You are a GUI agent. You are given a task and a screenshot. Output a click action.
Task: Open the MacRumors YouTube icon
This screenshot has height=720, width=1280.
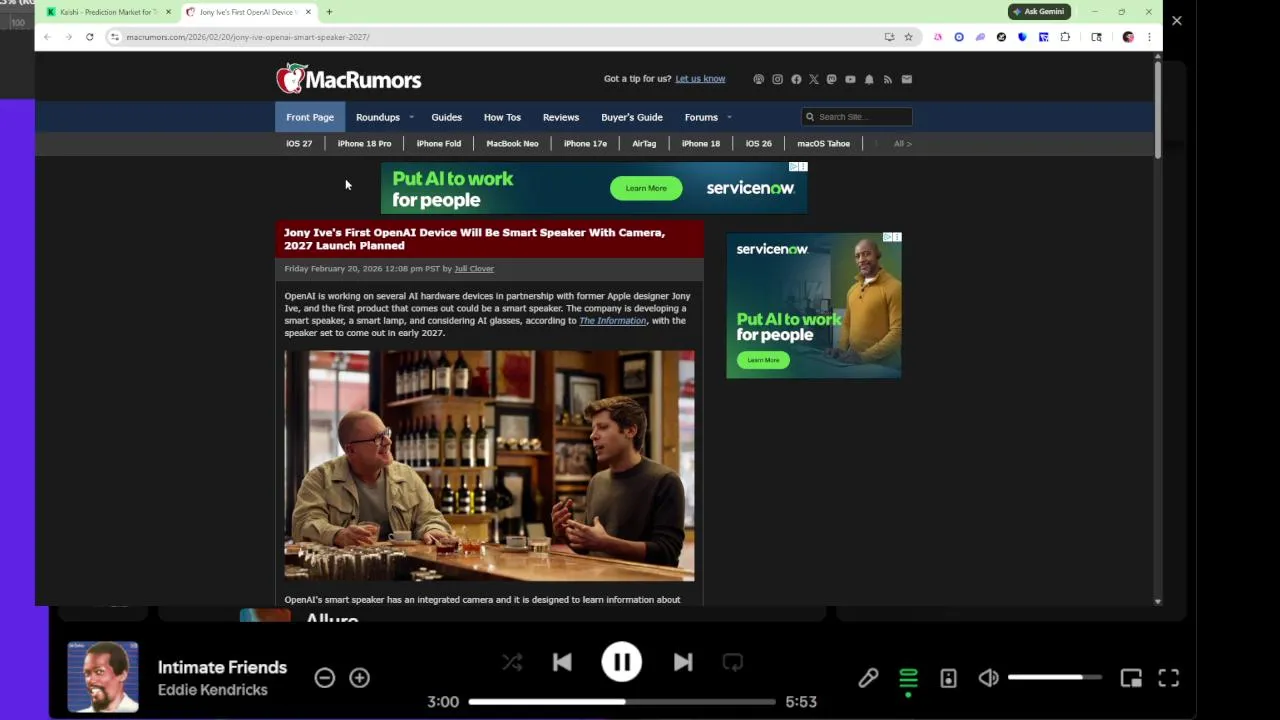pos(850,79)
